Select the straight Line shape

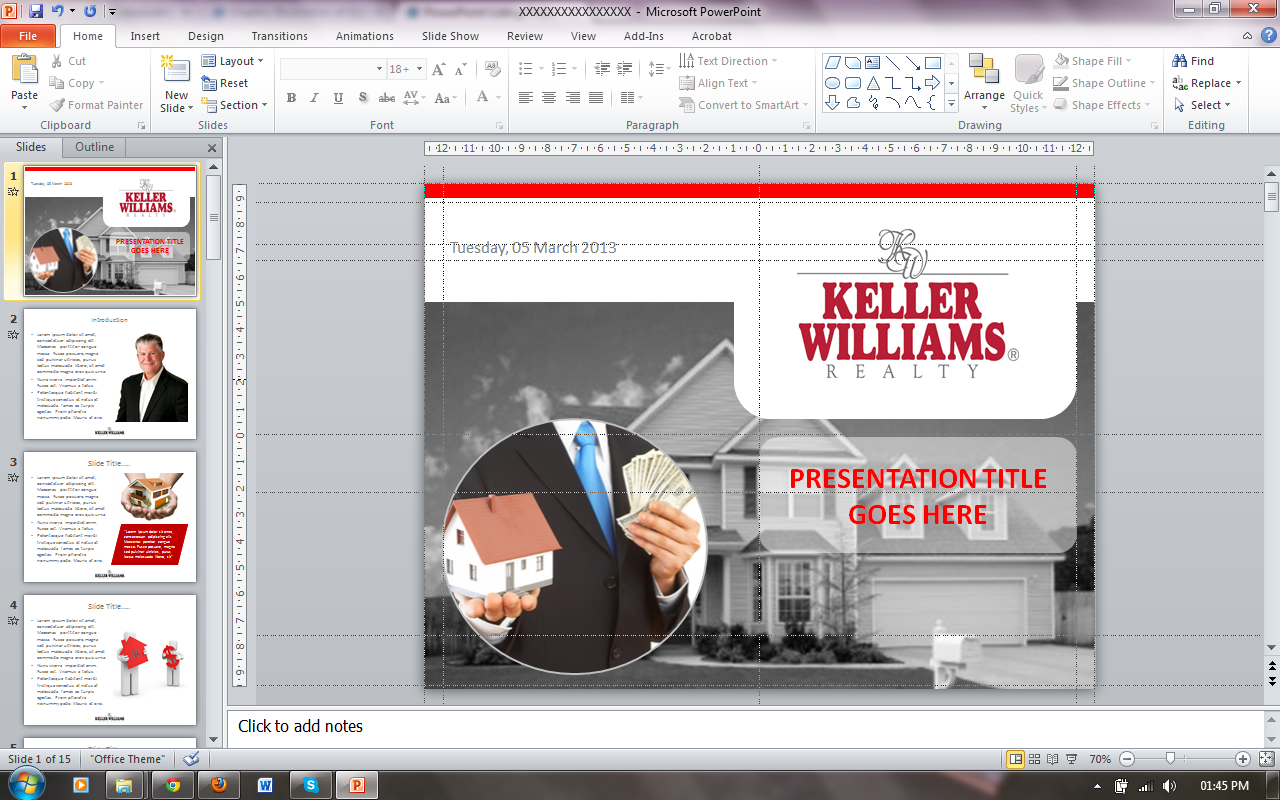(893, 63)
